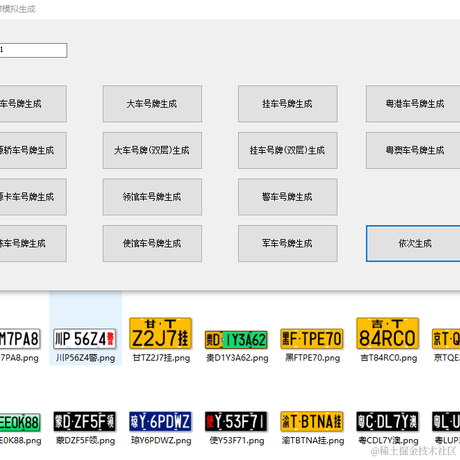Select the 甘TZ2J7挂 yellow trailer plate thumbnail
This screenshot has height=460, width=460.
coord(160,333)
